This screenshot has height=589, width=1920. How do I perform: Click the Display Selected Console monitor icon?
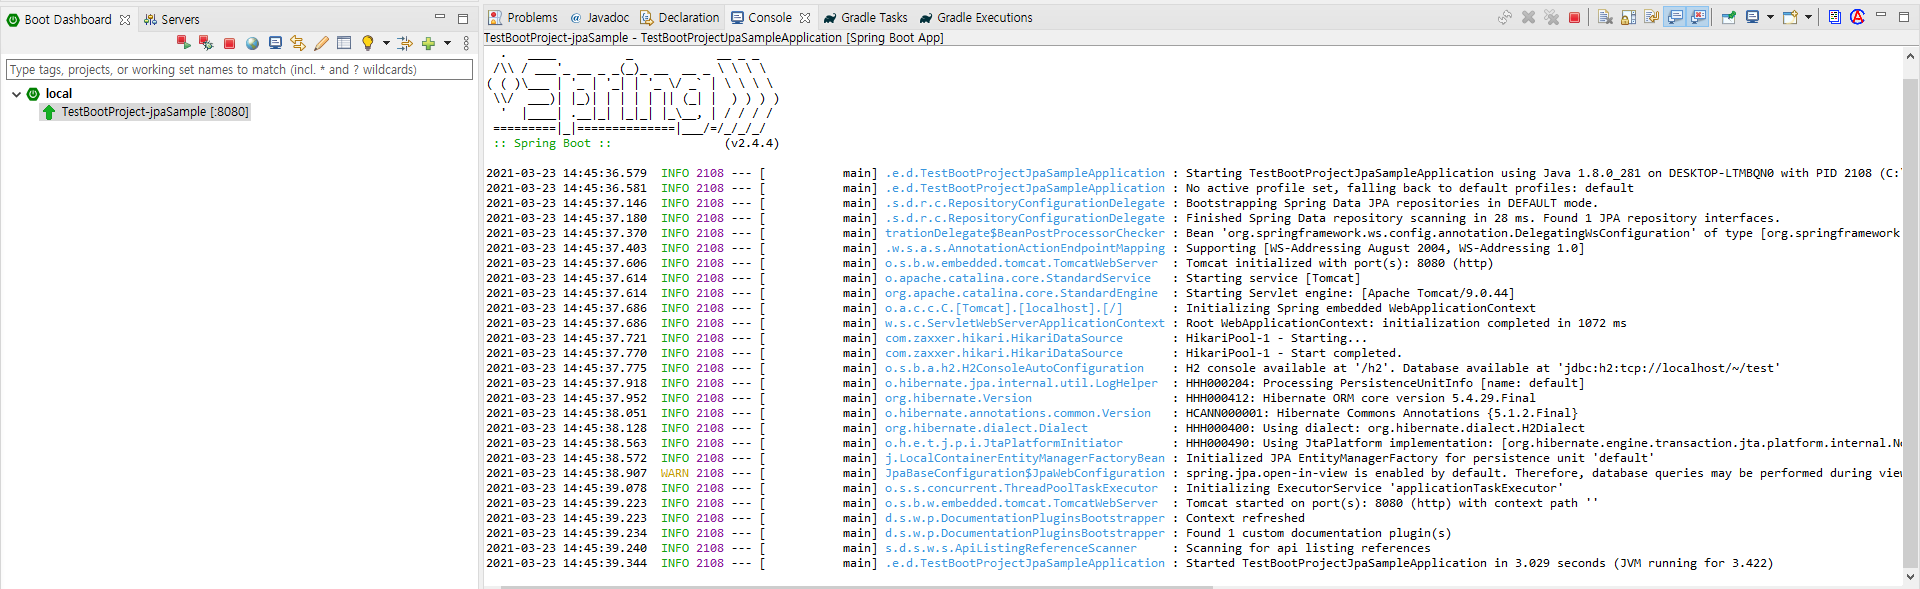pos(1752,17)
